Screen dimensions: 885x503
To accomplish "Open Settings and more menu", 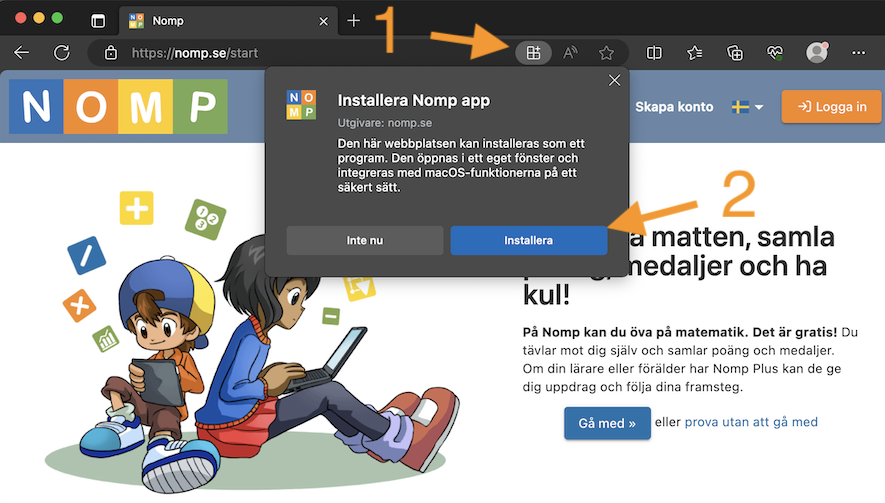I will tap(858, 53).
